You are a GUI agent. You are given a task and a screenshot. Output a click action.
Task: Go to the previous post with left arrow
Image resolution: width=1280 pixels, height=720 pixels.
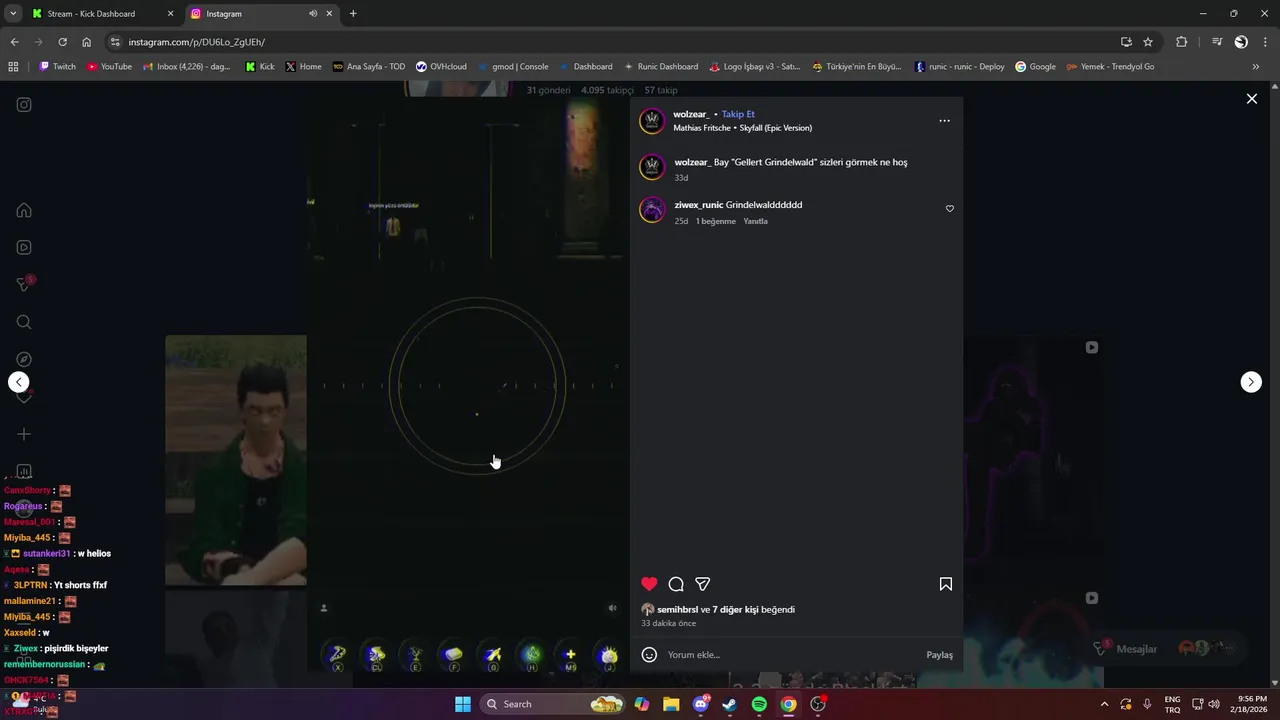point(18,382)
